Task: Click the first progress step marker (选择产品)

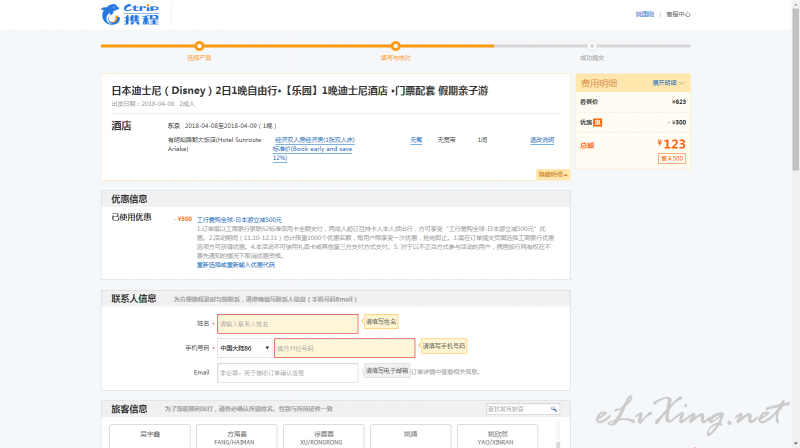Action: click(x=199, y=46)
